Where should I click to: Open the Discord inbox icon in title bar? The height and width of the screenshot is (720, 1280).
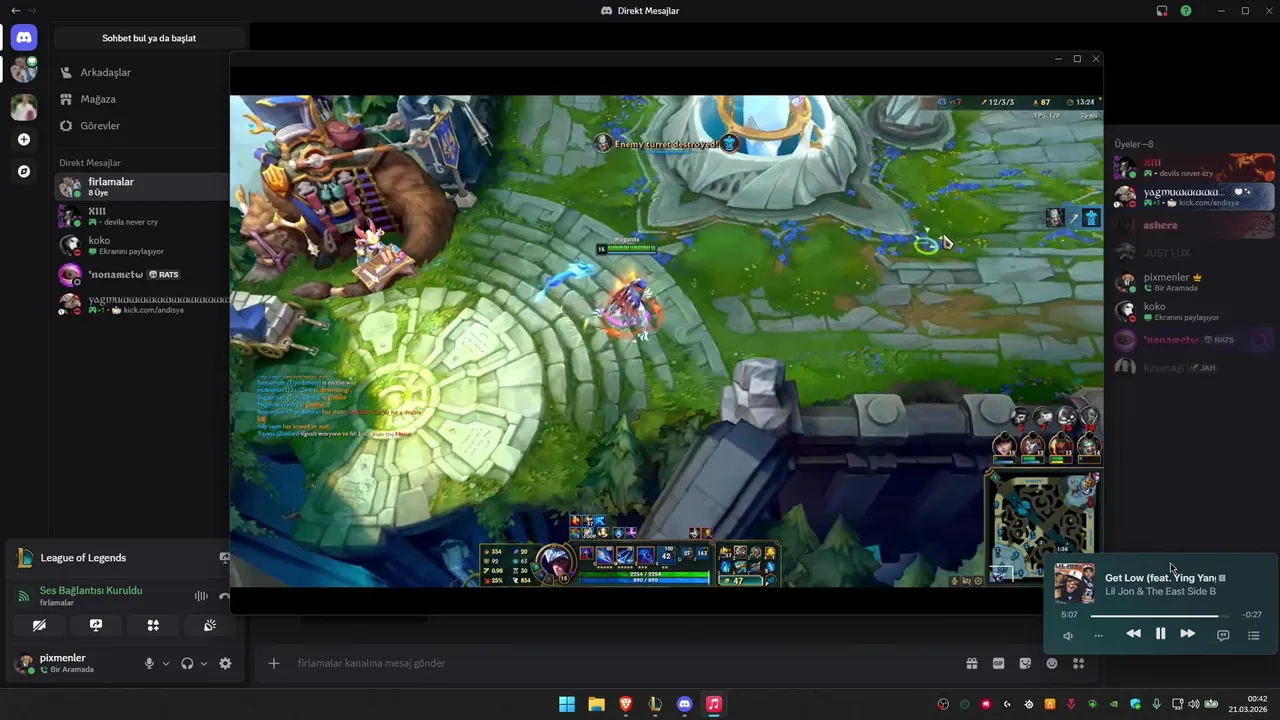coord(1162,11)
